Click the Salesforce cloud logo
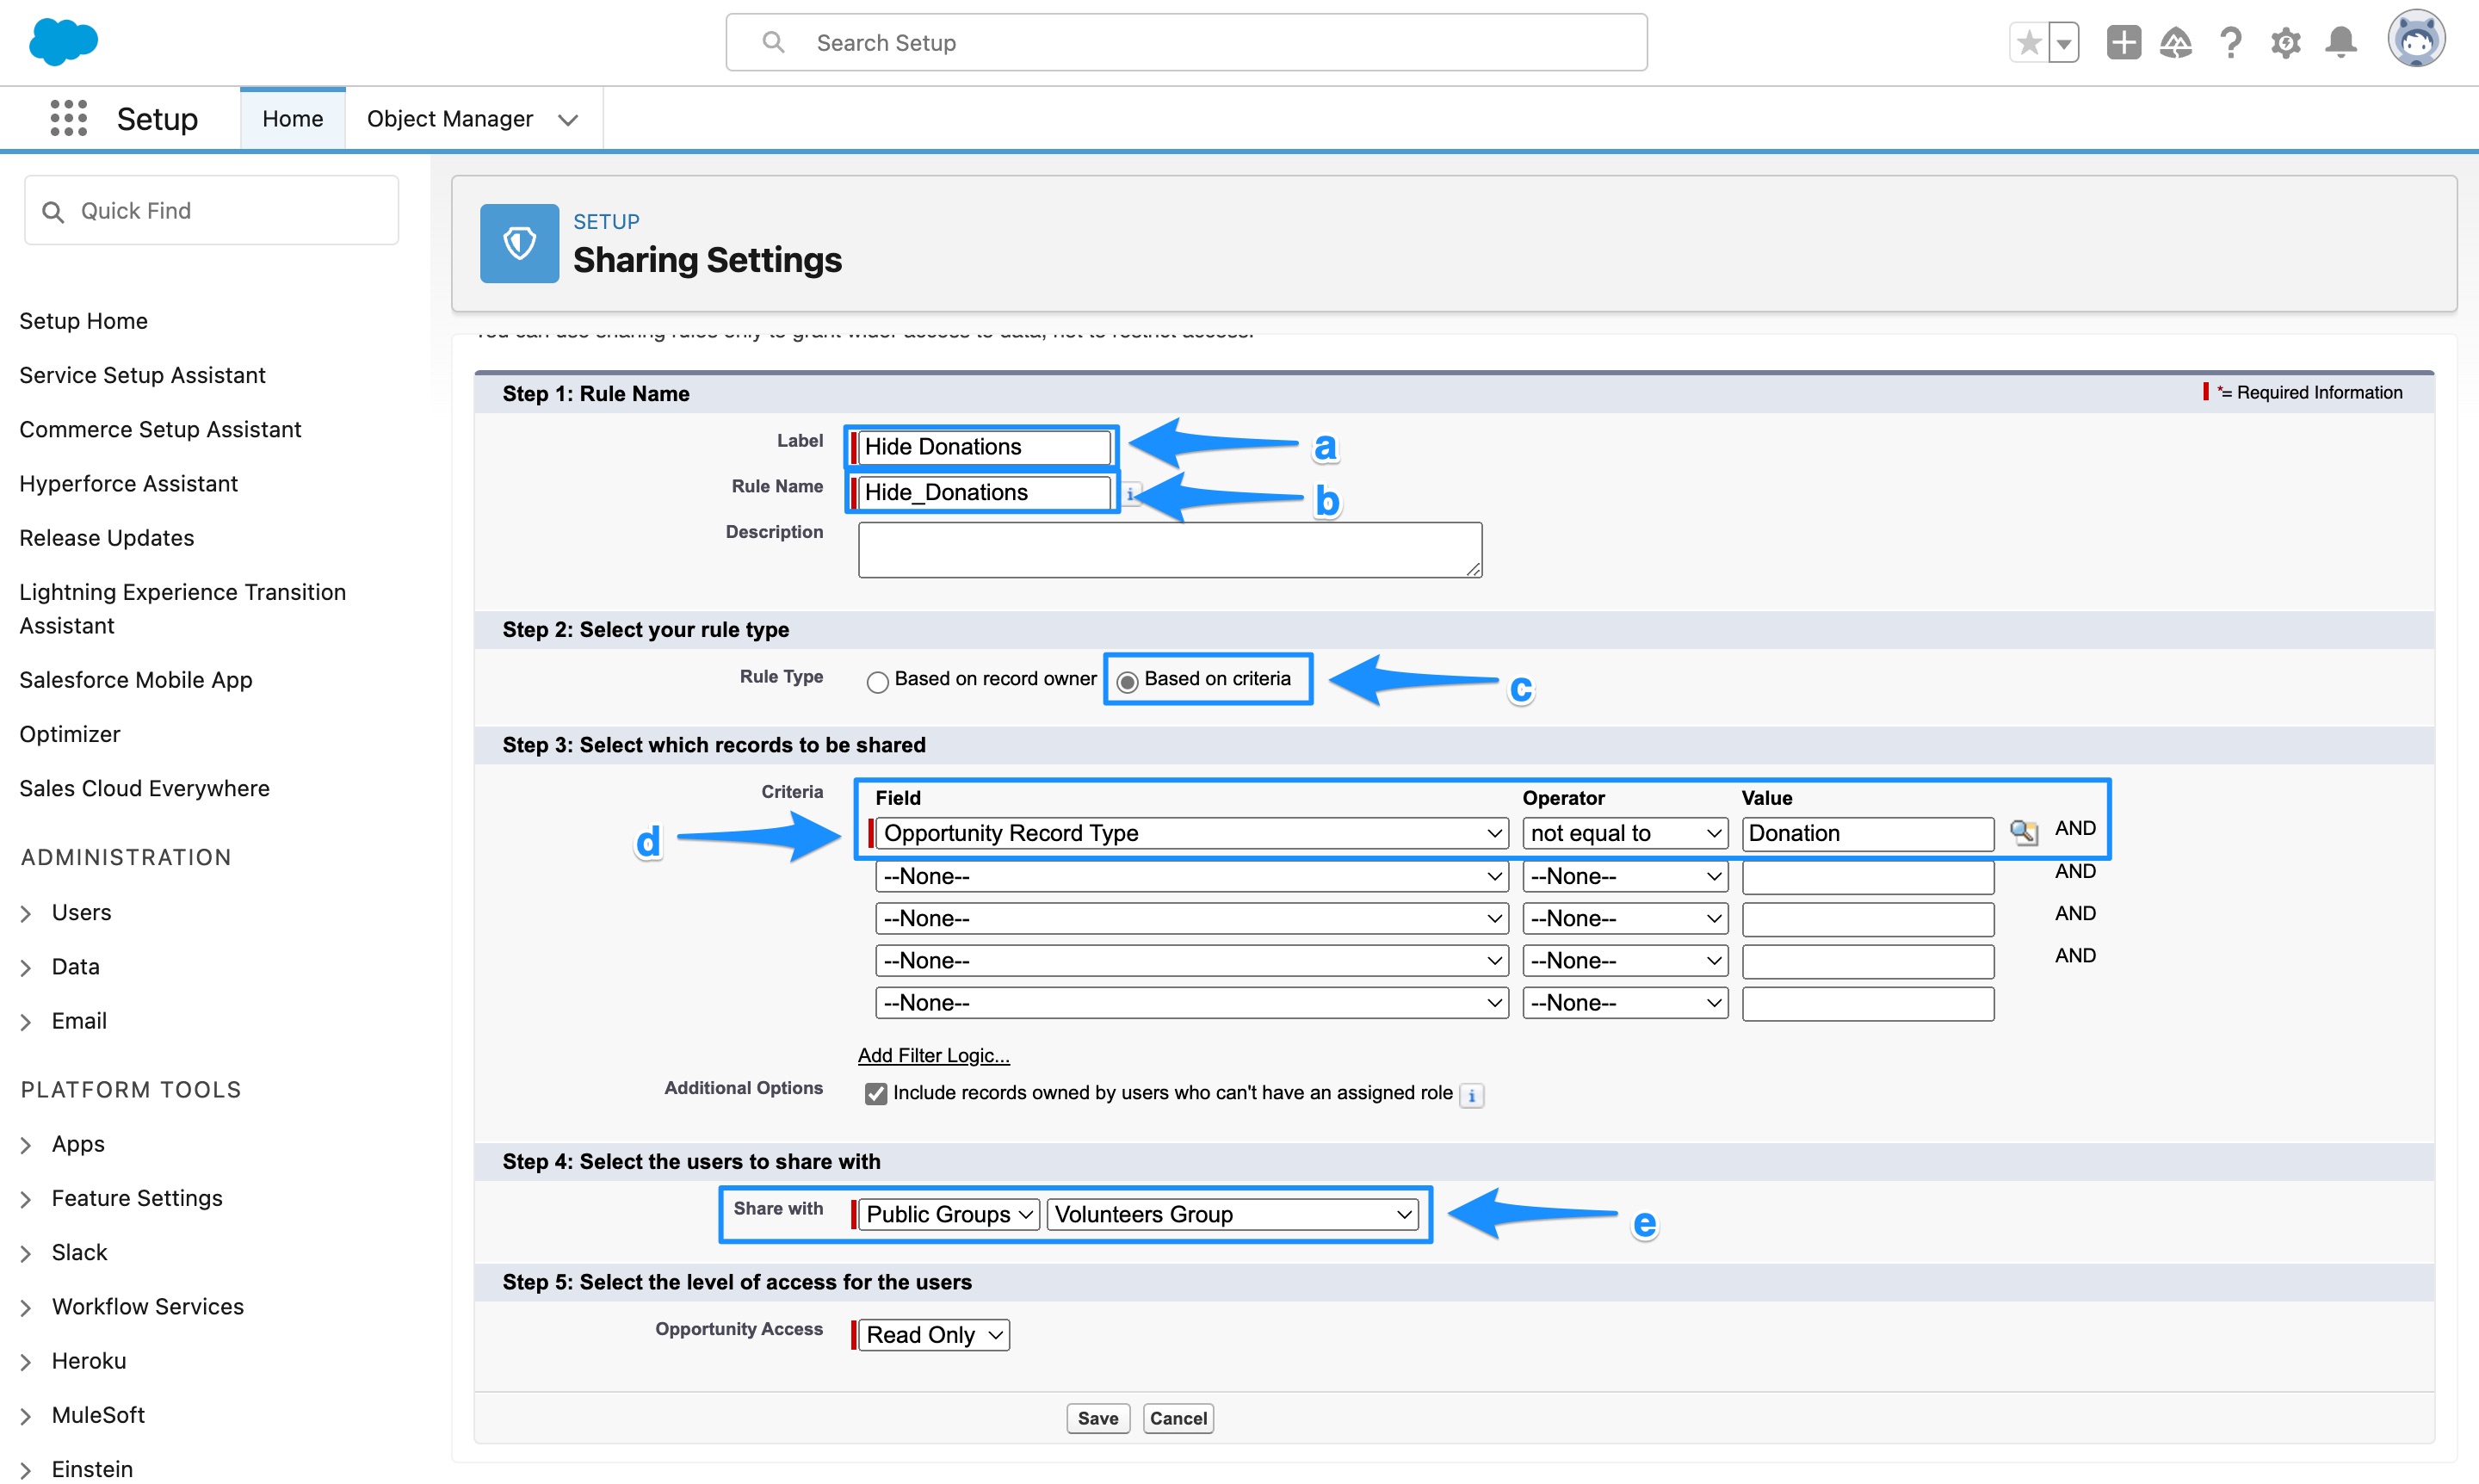The image size is (2479, 1484). 63,42
